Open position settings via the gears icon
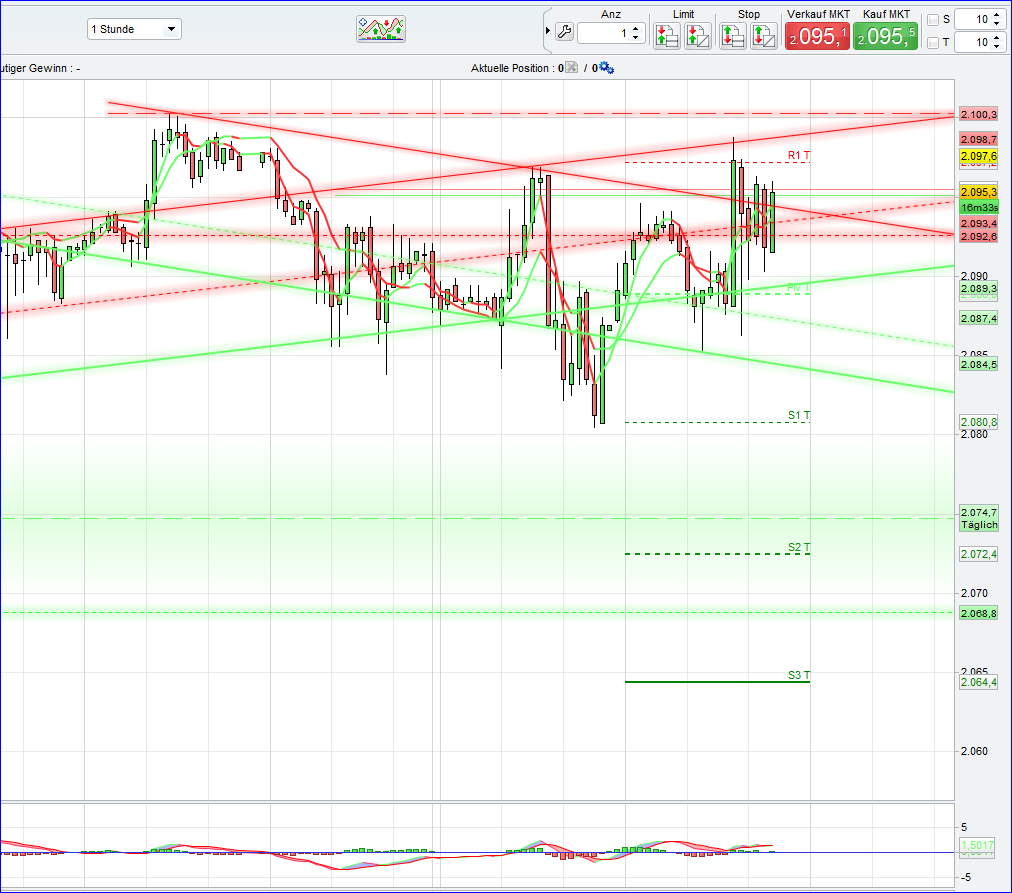The width and height of the screenshot is (1012, 893). [605, 67]
